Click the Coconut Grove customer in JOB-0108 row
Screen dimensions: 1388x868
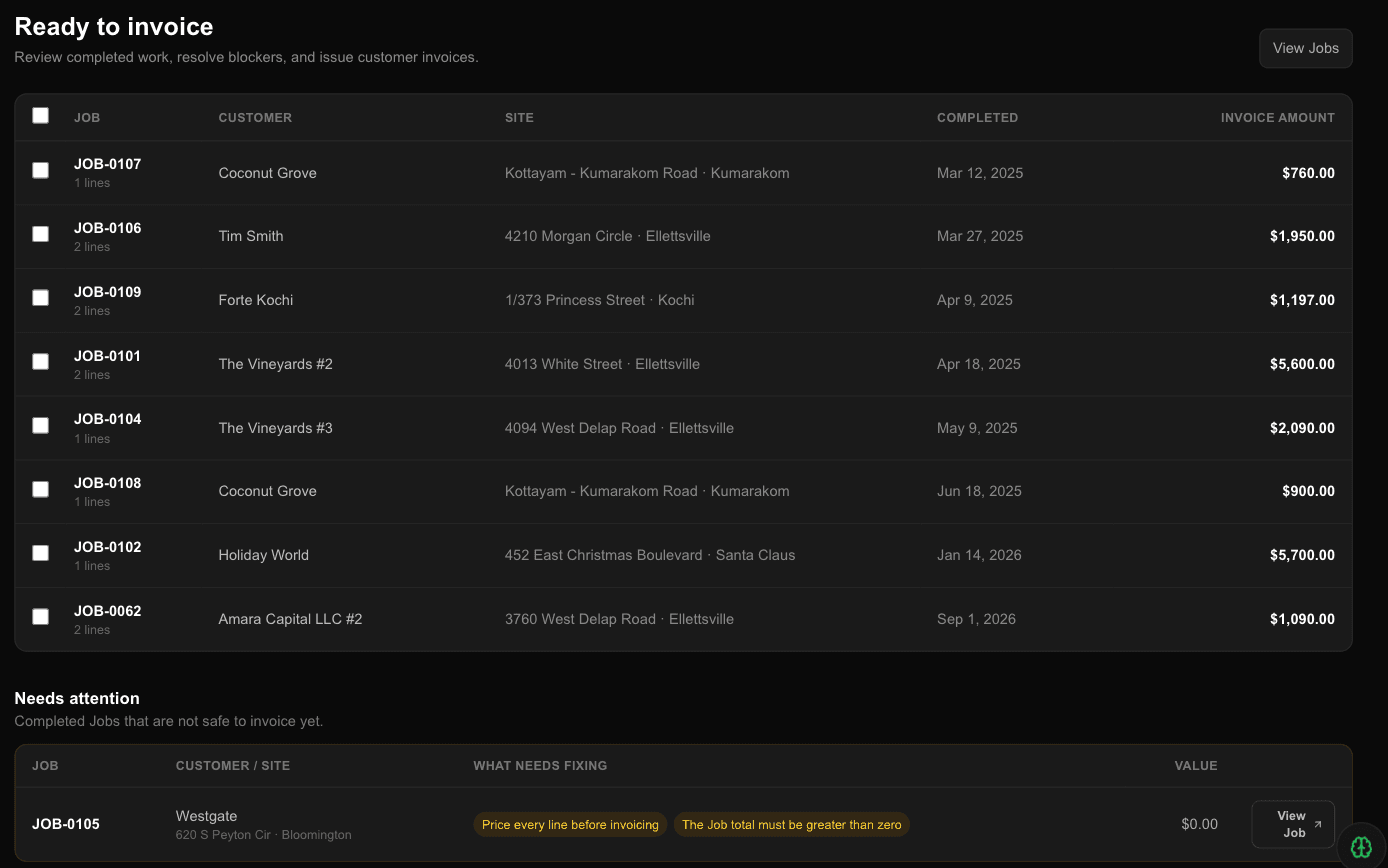pyautogui.click(x=267, y=491)
